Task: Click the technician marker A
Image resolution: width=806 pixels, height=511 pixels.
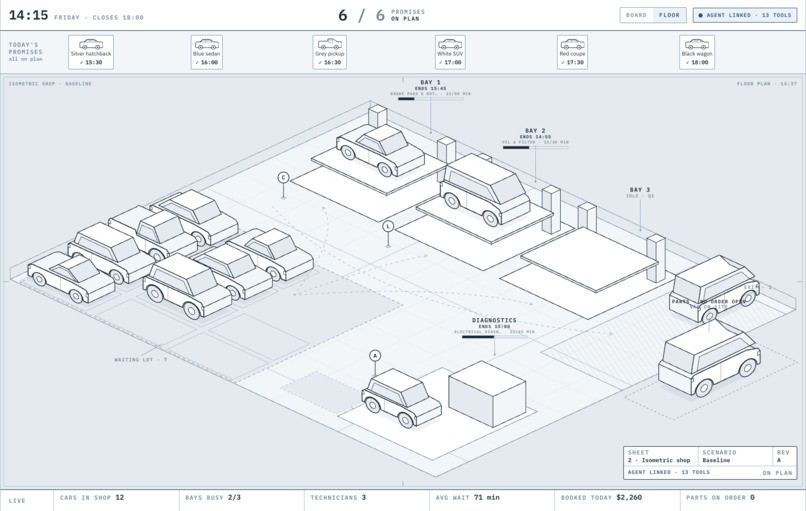Action: coord(375,356)
